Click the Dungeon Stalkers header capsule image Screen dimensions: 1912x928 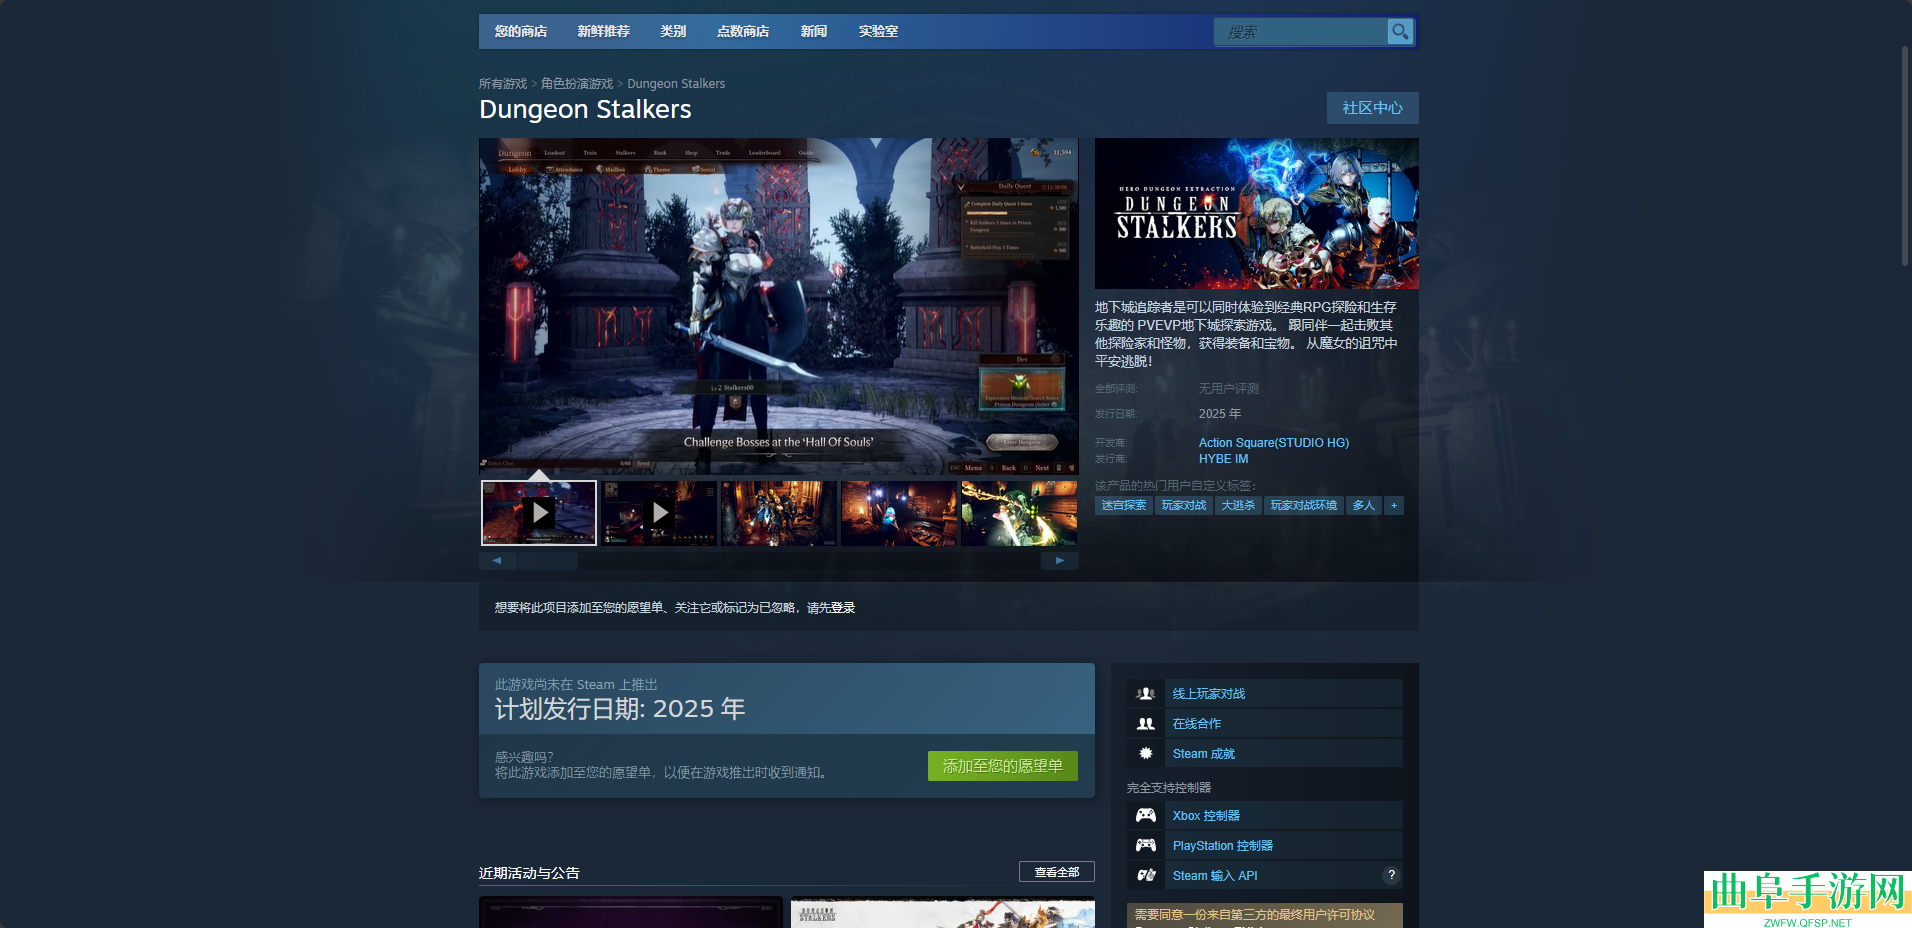point(1257,214)
